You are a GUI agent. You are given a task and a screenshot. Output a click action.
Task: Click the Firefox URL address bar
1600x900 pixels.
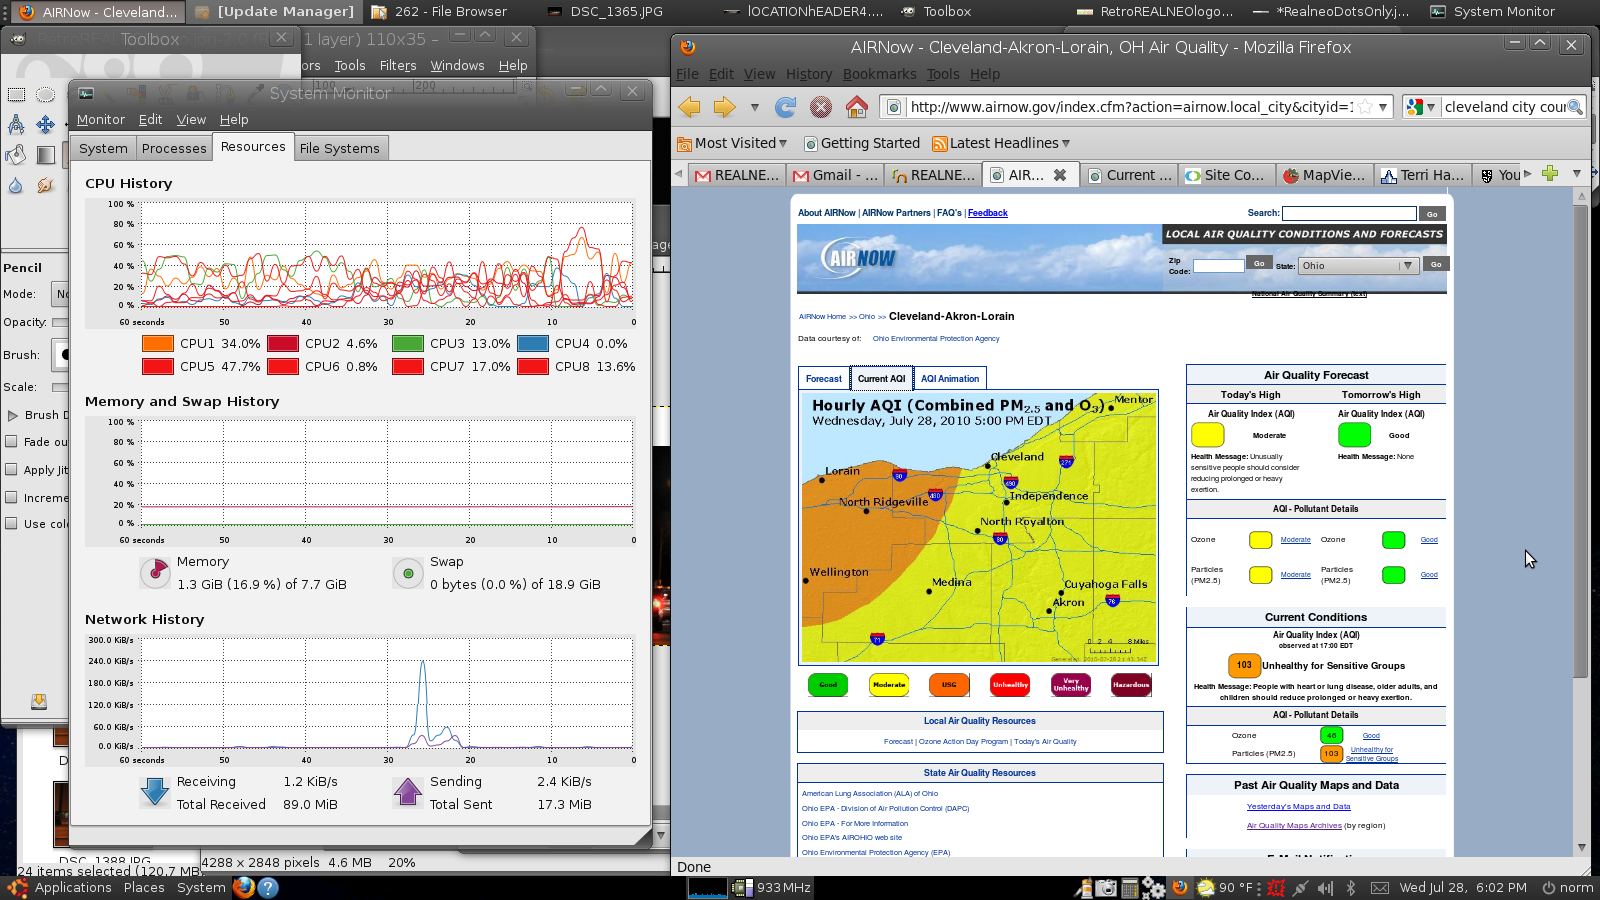1130,107
